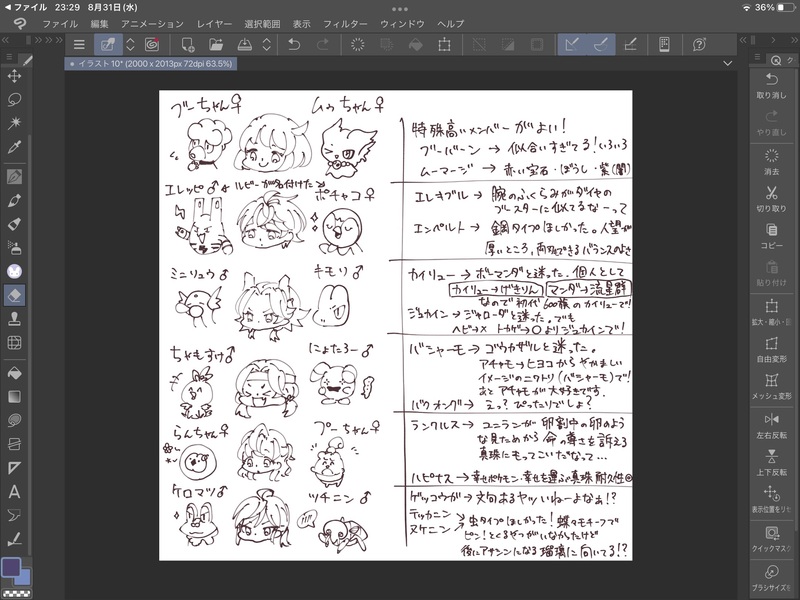
Task: Select the Auto select wand tool
Action: [14, 122]
